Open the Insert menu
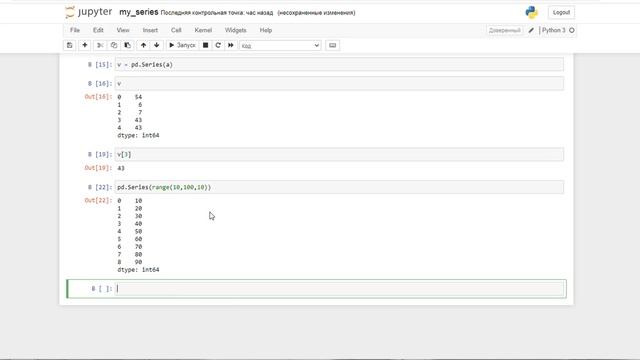Viewport: 640px width, 360px height. click(150, 30)
